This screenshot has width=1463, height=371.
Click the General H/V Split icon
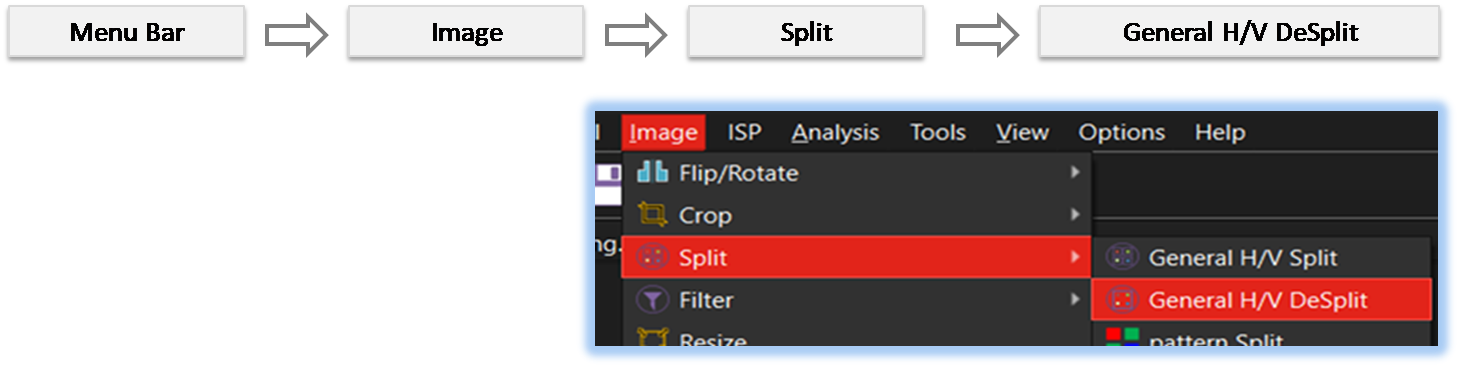coord(1122,258)
